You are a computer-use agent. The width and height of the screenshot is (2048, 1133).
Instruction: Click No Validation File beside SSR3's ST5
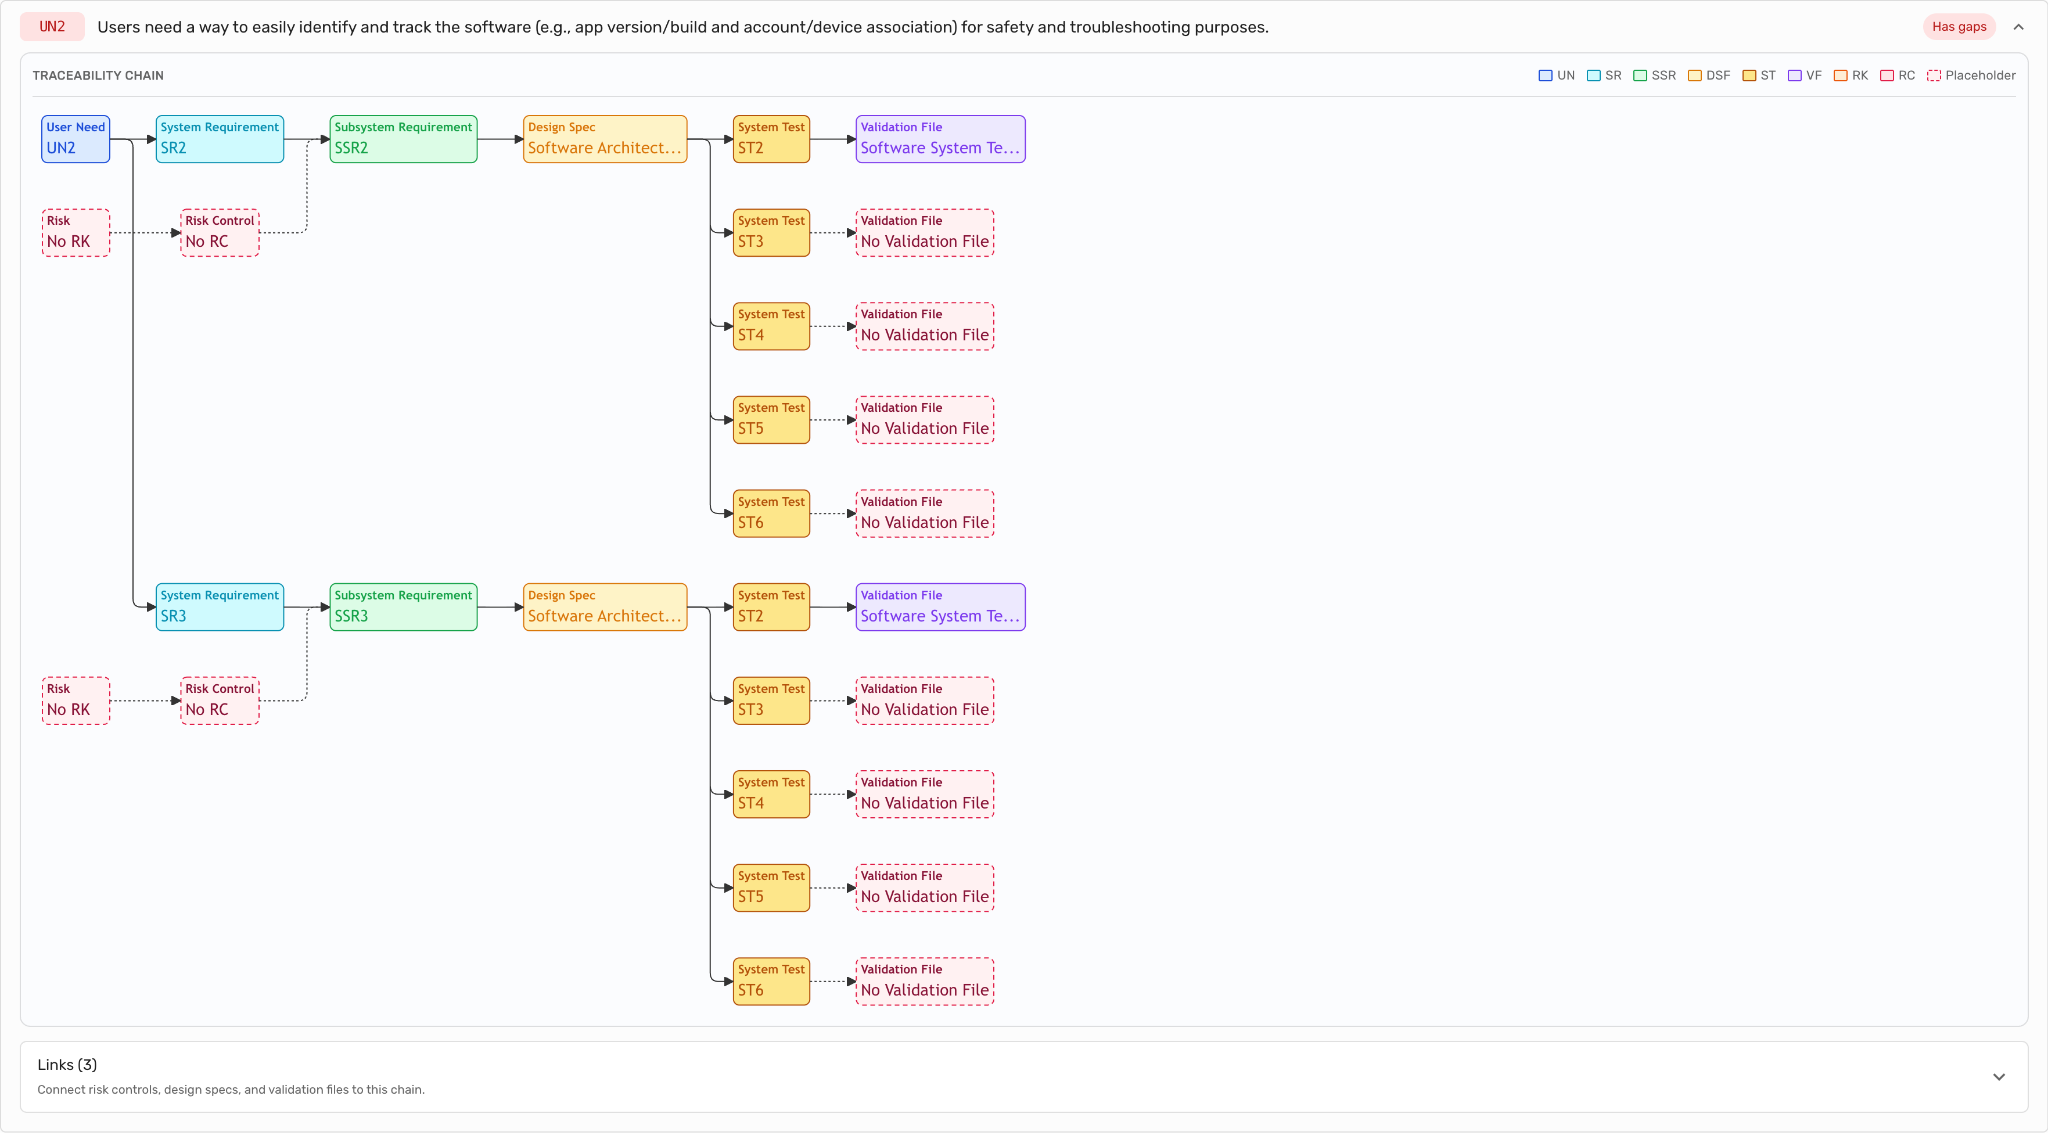point(925,888)
